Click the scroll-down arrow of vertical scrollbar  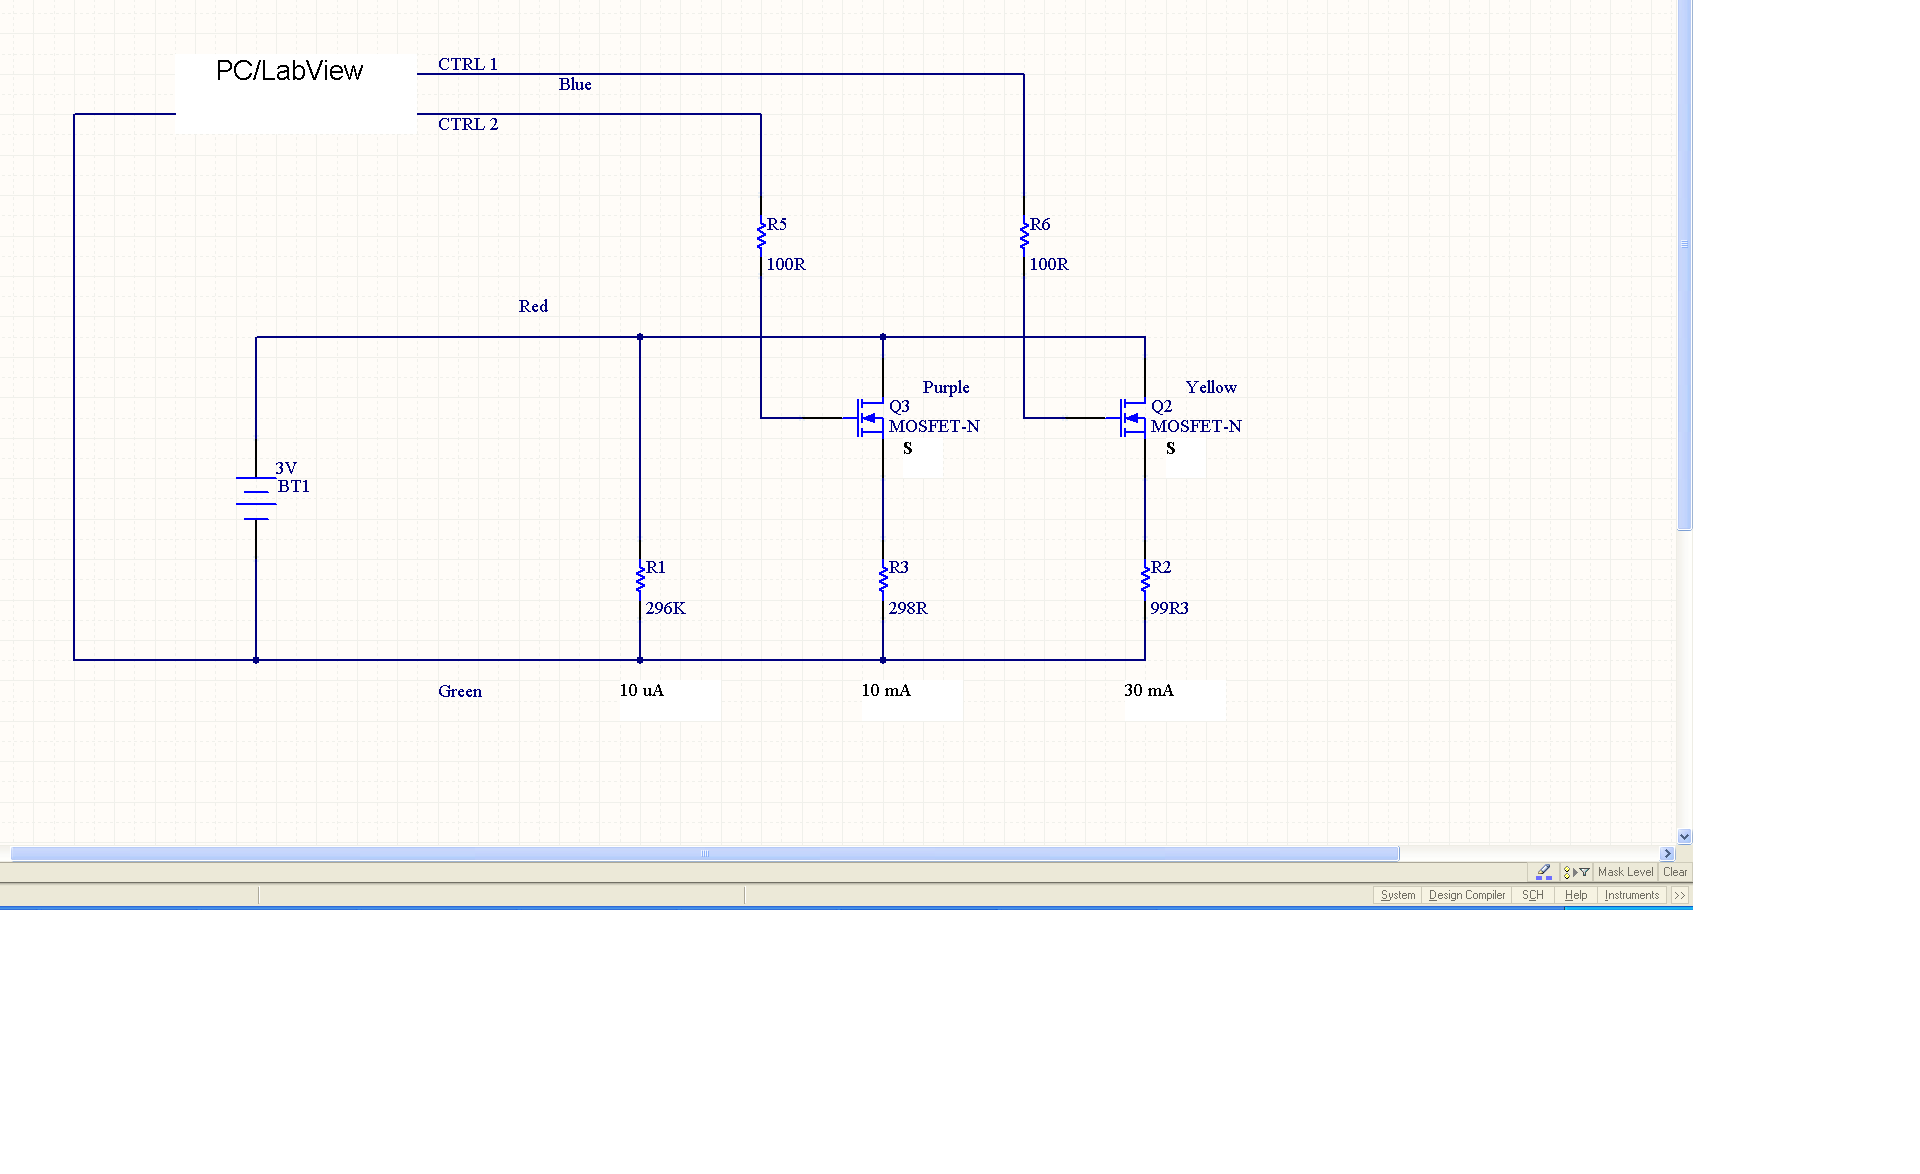click(1685, 836)
